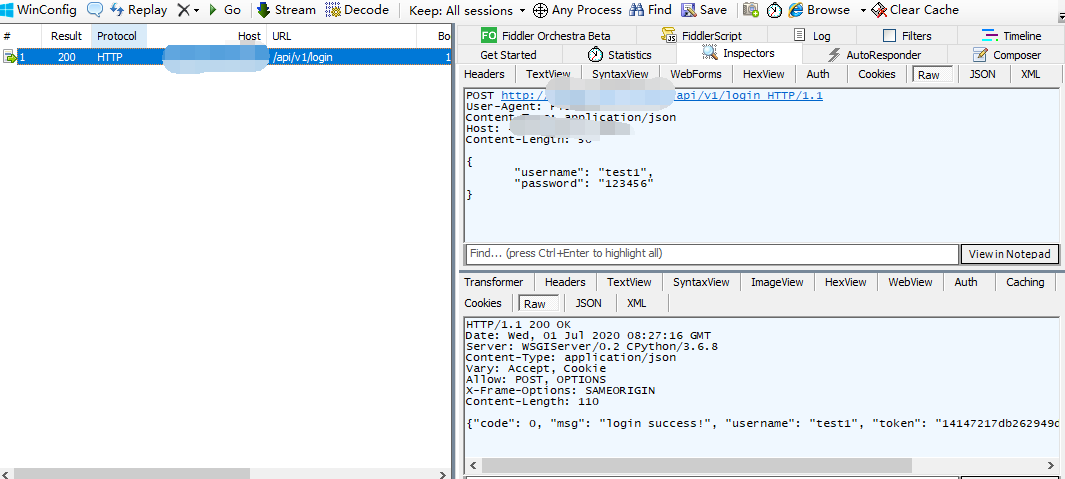
Task: Replay the selected session
Action: tap(137, 10)
